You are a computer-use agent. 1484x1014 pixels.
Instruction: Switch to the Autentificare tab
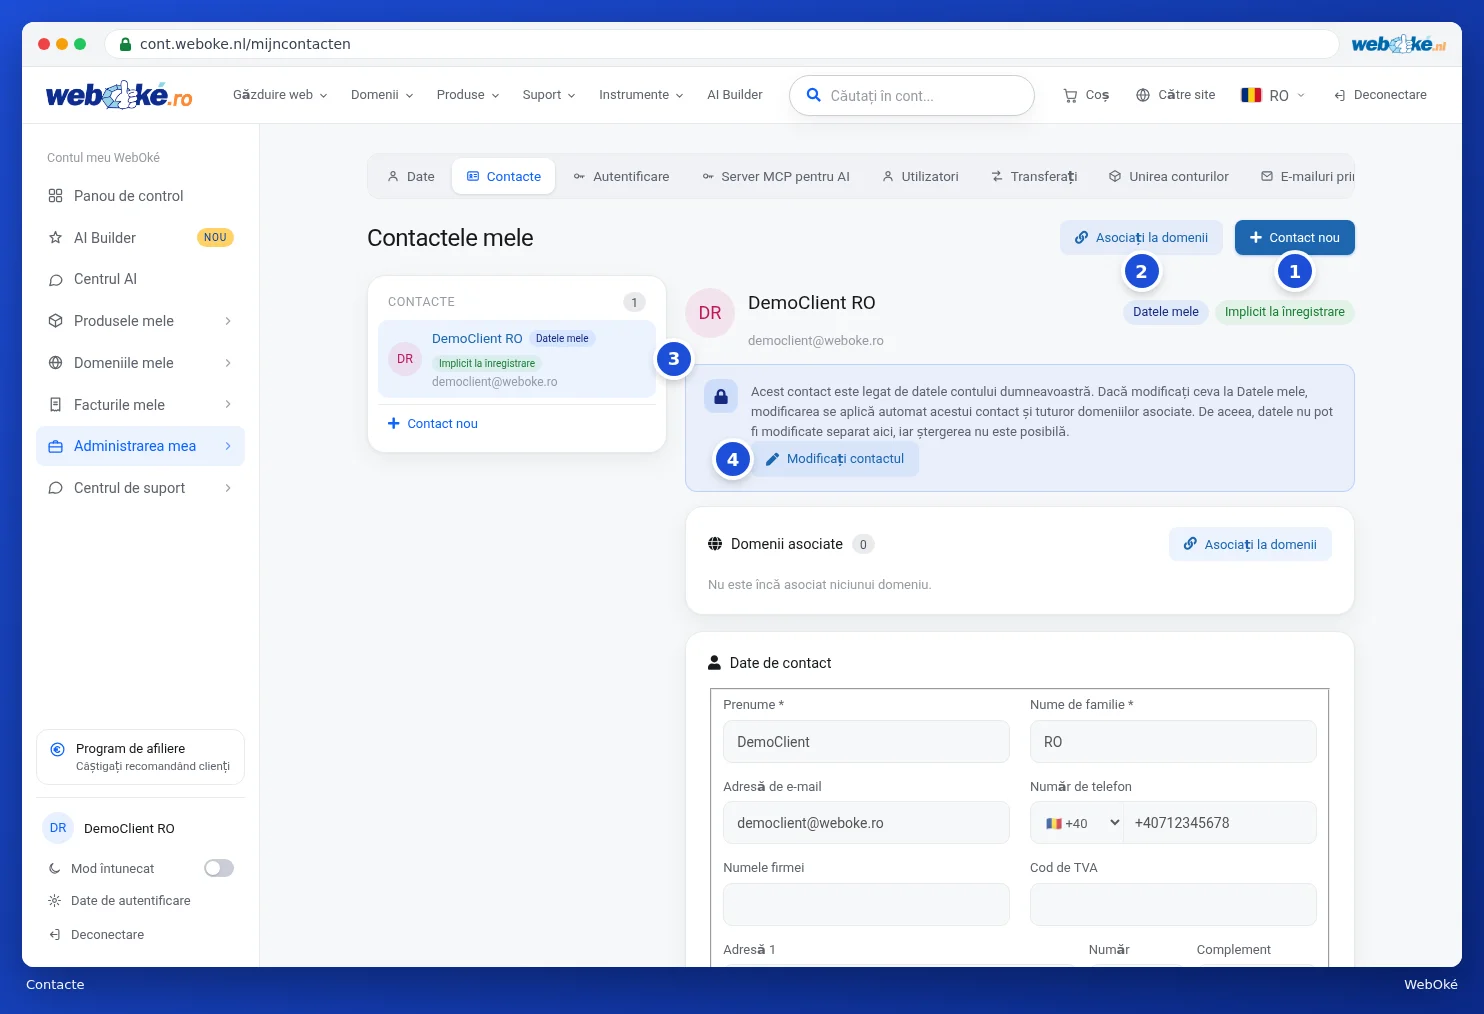pos(621,176)
